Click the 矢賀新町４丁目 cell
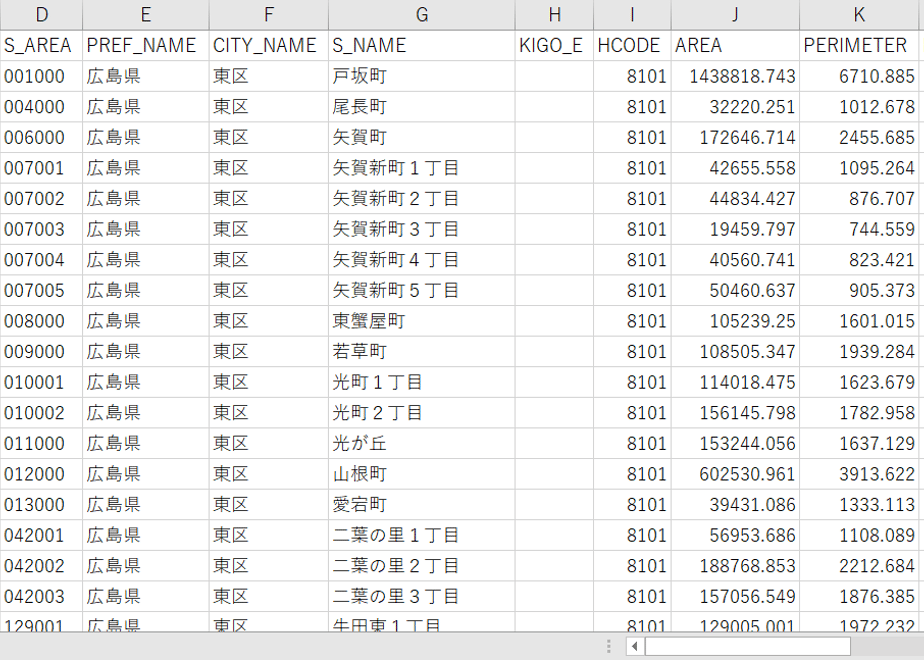 (422, 260)
